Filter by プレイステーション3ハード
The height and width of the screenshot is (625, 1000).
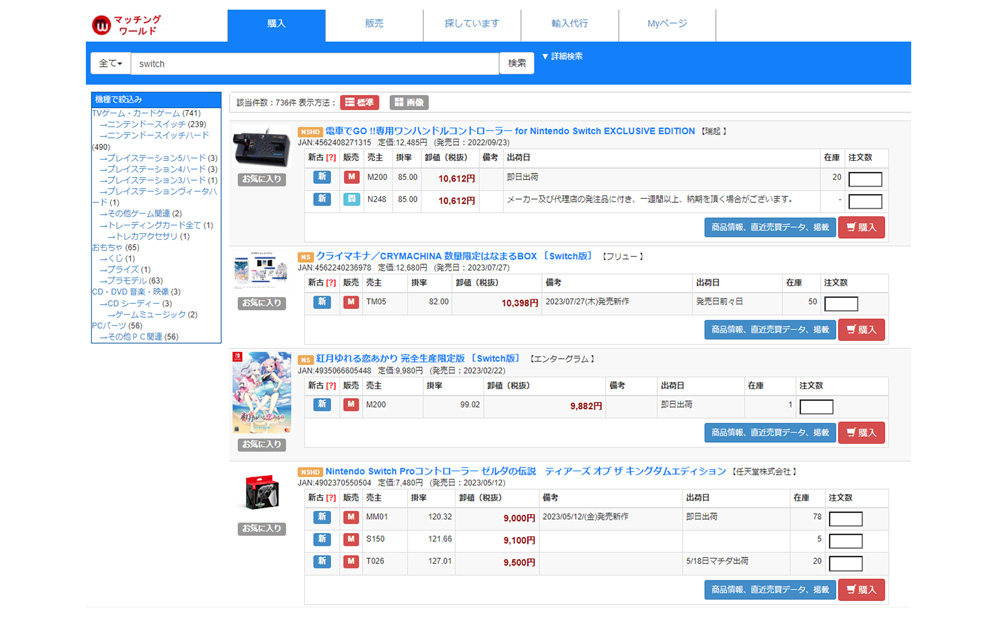point(158,180)
